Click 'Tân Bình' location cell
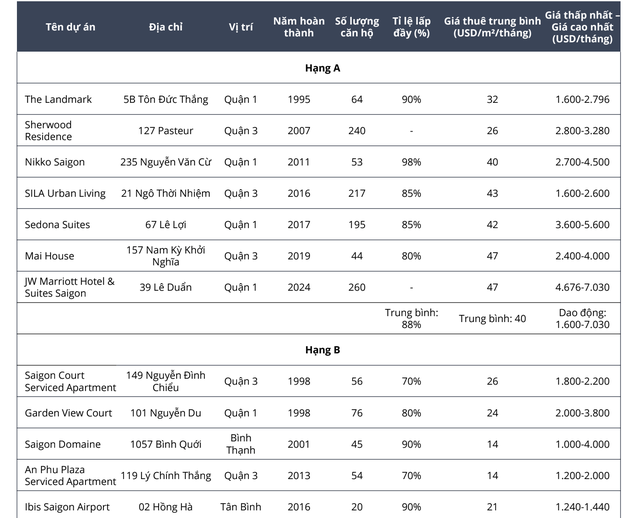The width and height of the screenshot is (640, 518). 241,507
